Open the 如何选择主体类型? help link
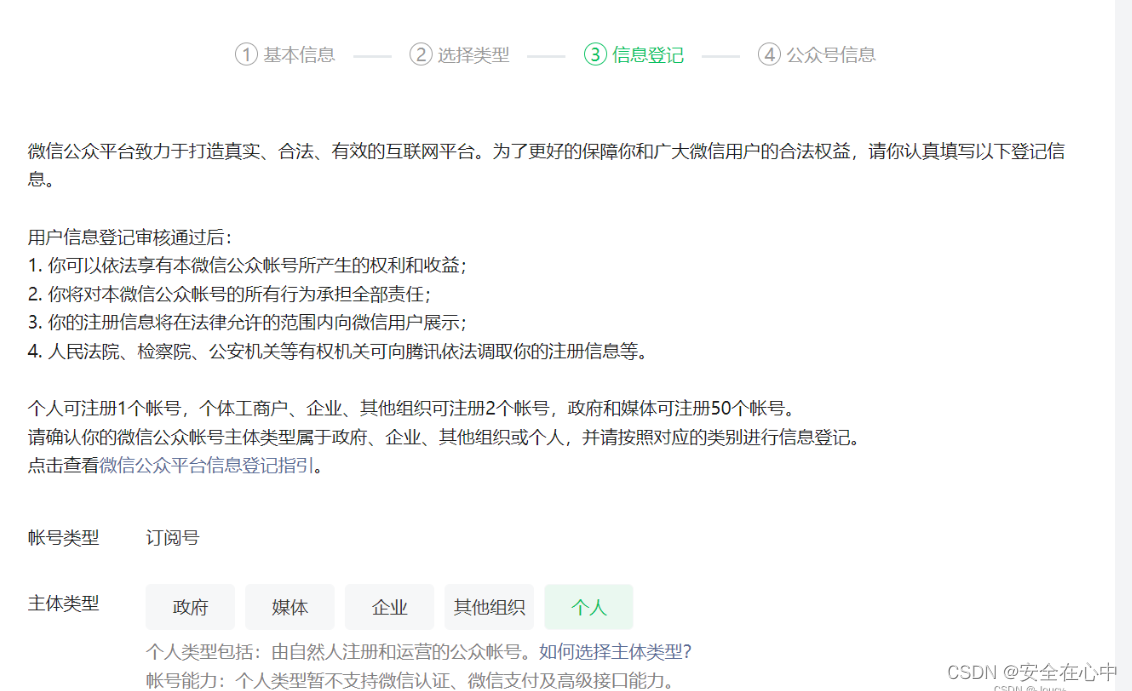 click(615, 652)
